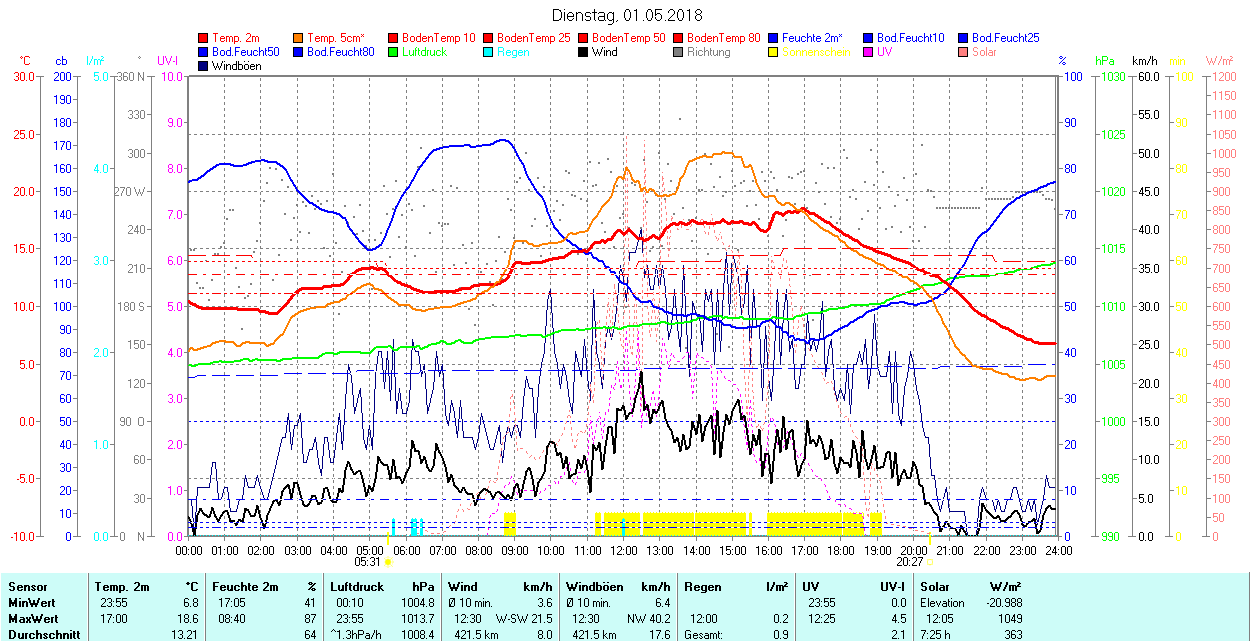Click the Bod.Feucht50 legend label
This screenshot has width=1250, height=641.
pos(238,52)
